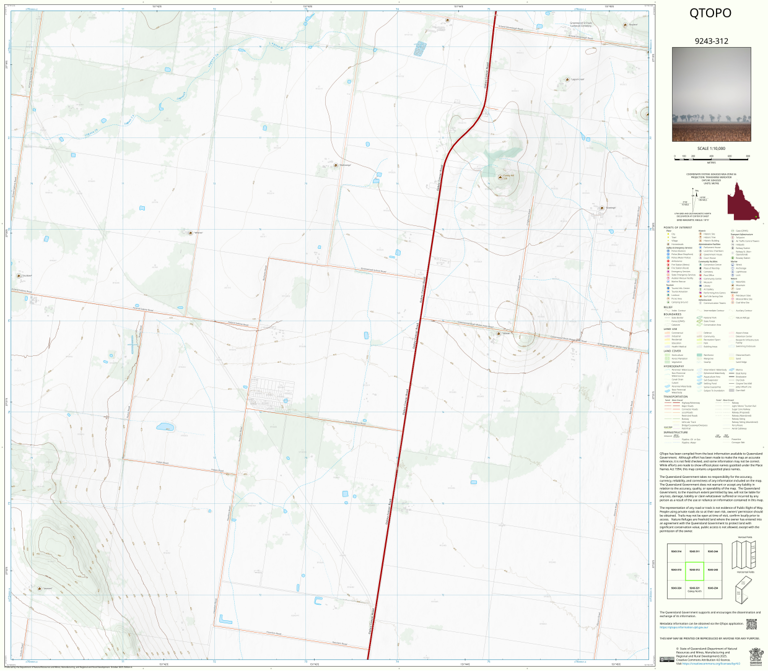Click the large blue lake on map
Viewport: 768px width, 671px height.
click(165, 427)
